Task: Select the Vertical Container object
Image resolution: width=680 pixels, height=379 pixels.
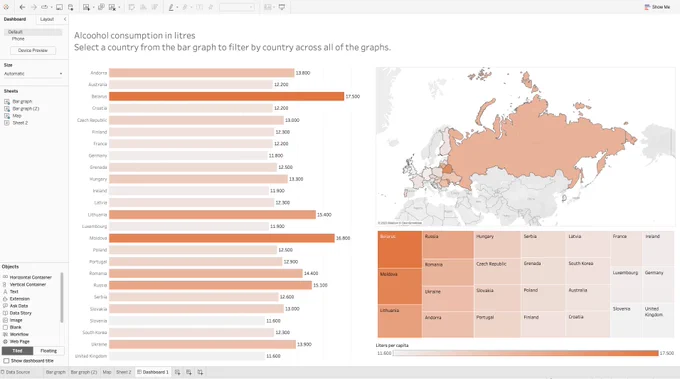Action: 25,284
